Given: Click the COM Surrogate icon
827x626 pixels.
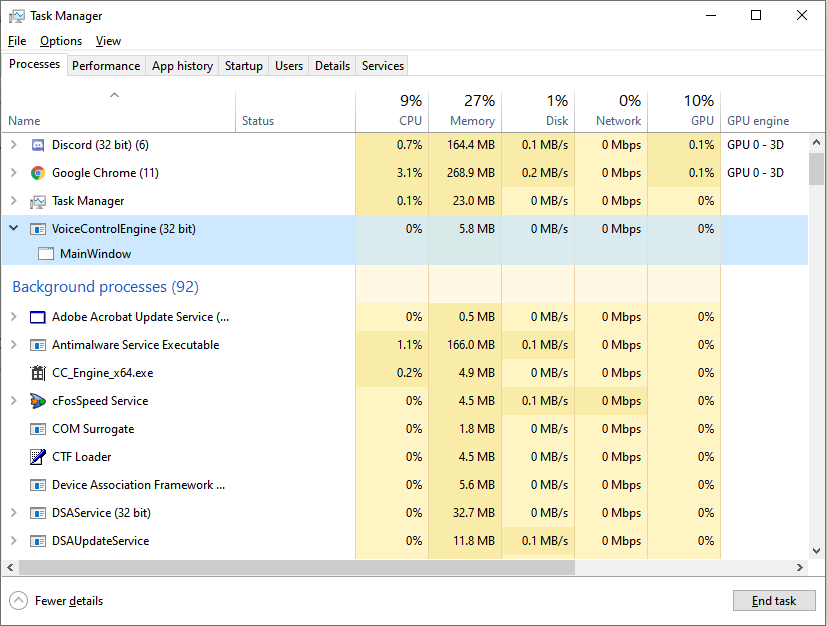Looking at the screenshot, I should point(38,429).
